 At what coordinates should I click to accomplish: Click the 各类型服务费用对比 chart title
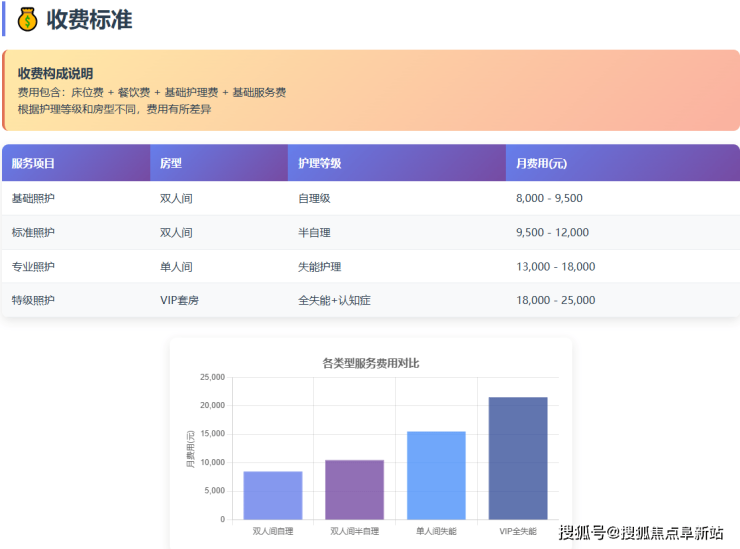point(371,362)
